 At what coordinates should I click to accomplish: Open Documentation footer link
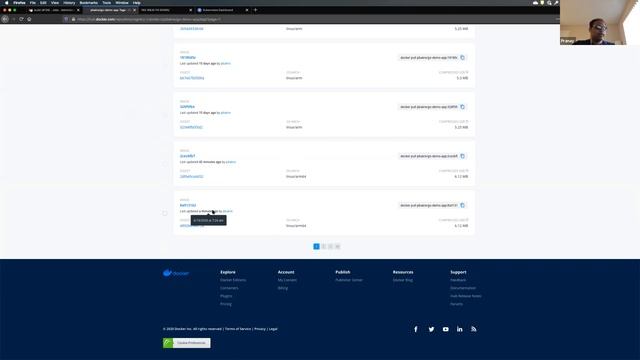(x=463, y=288)
